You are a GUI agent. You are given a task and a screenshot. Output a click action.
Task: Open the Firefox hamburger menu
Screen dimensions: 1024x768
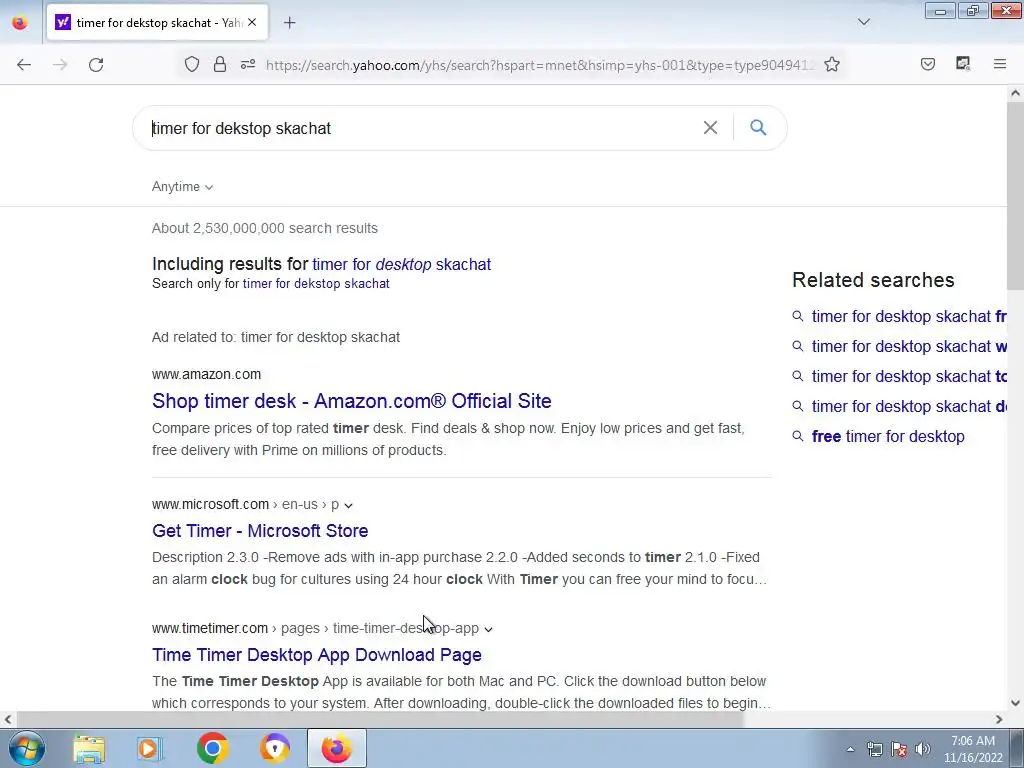[x=1000, y=64]
